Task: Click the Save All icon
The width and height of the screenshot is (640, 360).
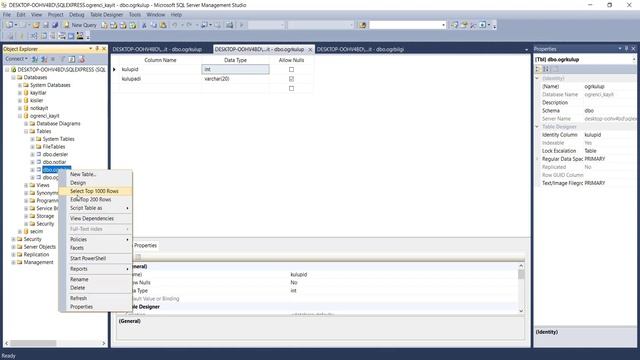Action: pos(55,25)
